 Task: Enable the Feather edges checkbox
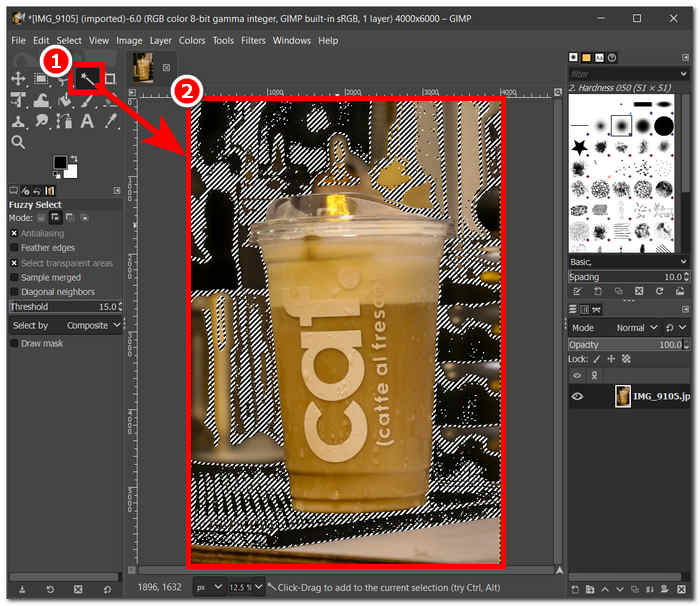click(14, 248)
